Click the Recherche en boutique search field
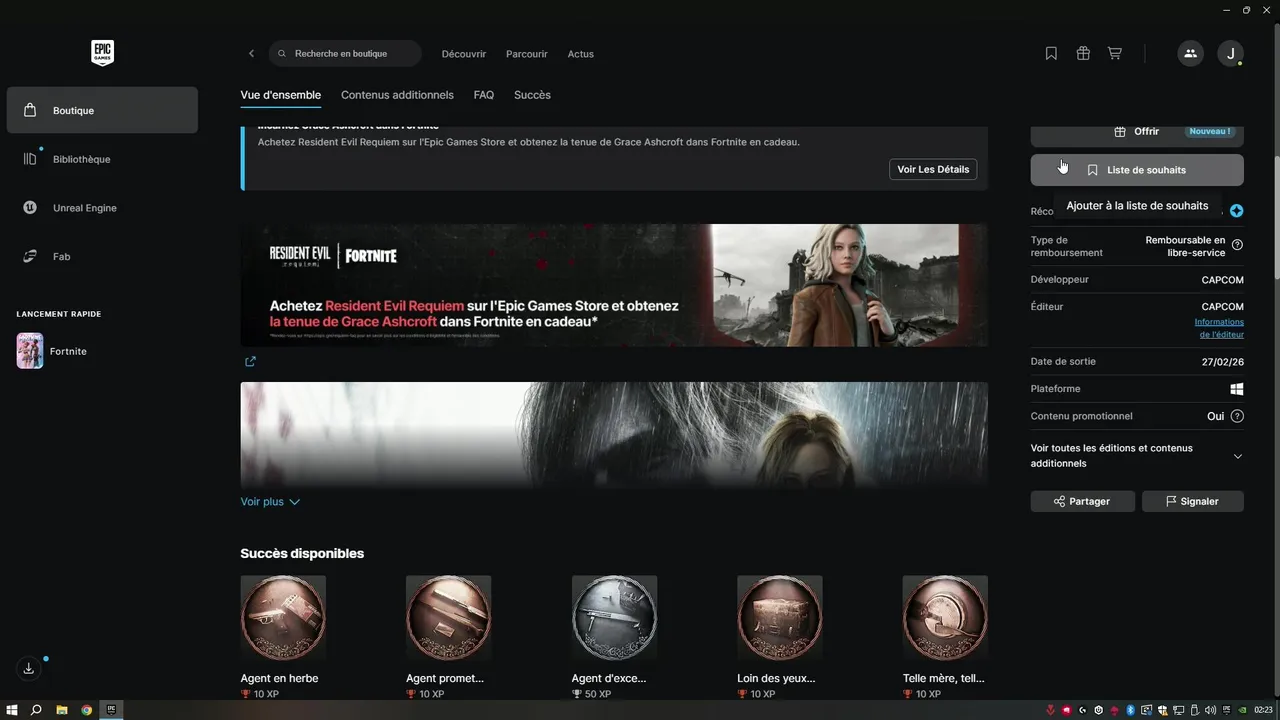The image size is (1280, 720). [x=345, y=54]
